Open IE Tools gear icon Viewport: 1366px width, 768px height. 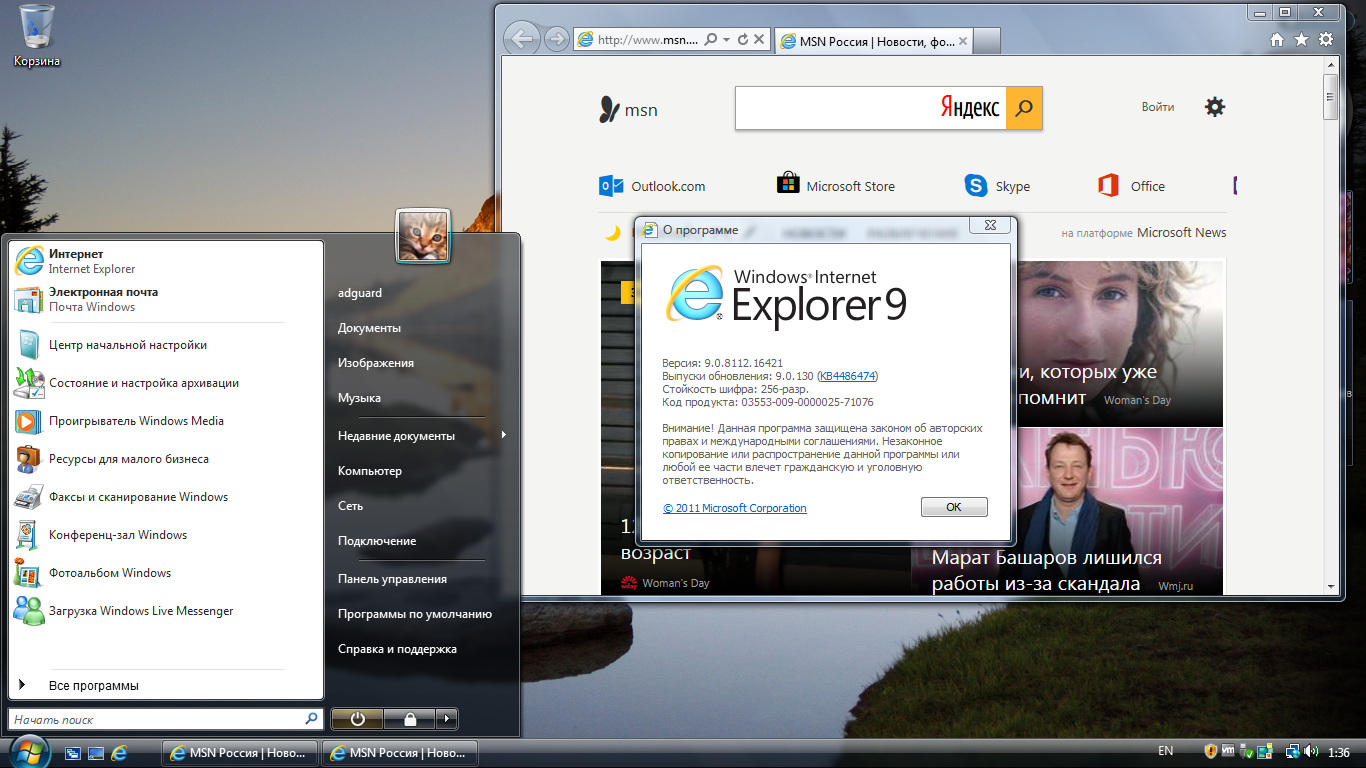click(1326, 40)
